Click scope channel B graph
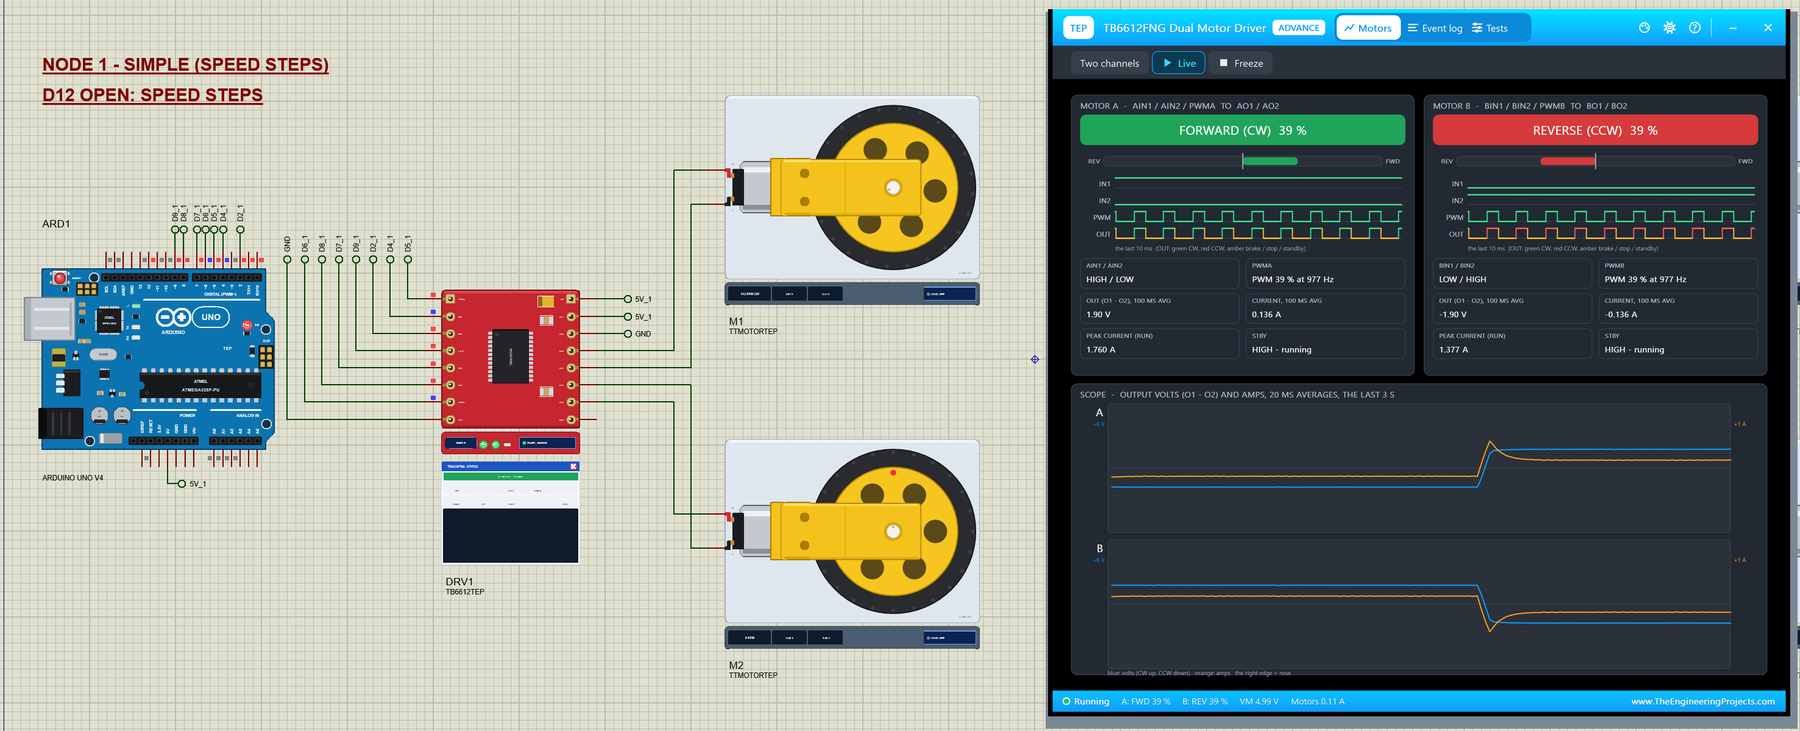Viewport: 1800px width, 731px height. 1420,602
